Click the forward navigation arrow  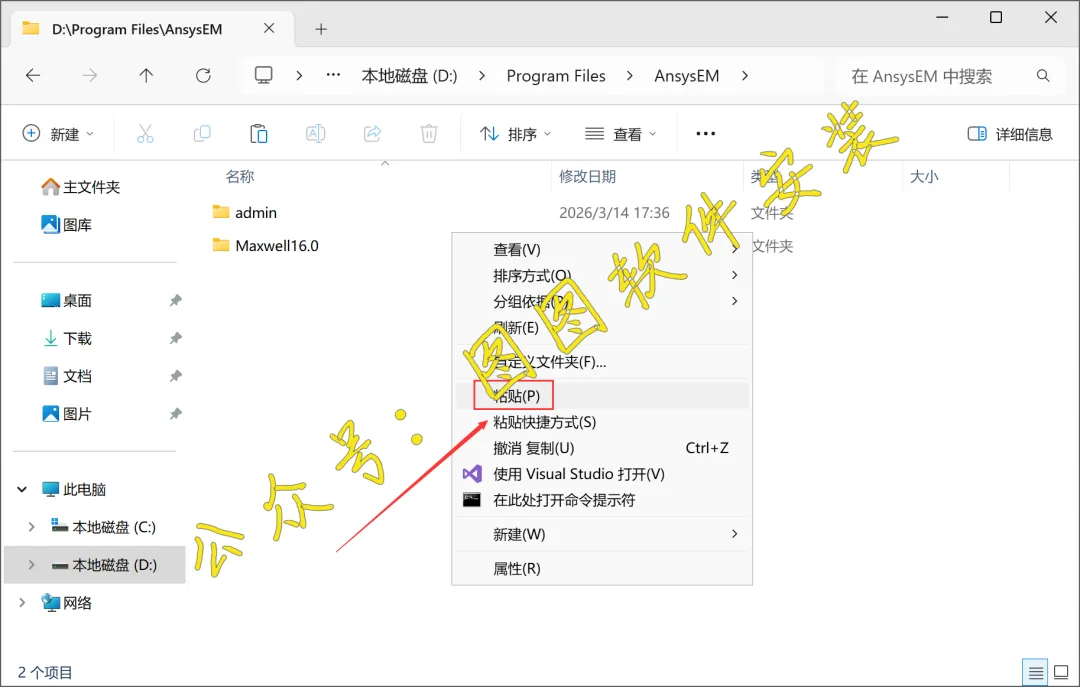90,76
